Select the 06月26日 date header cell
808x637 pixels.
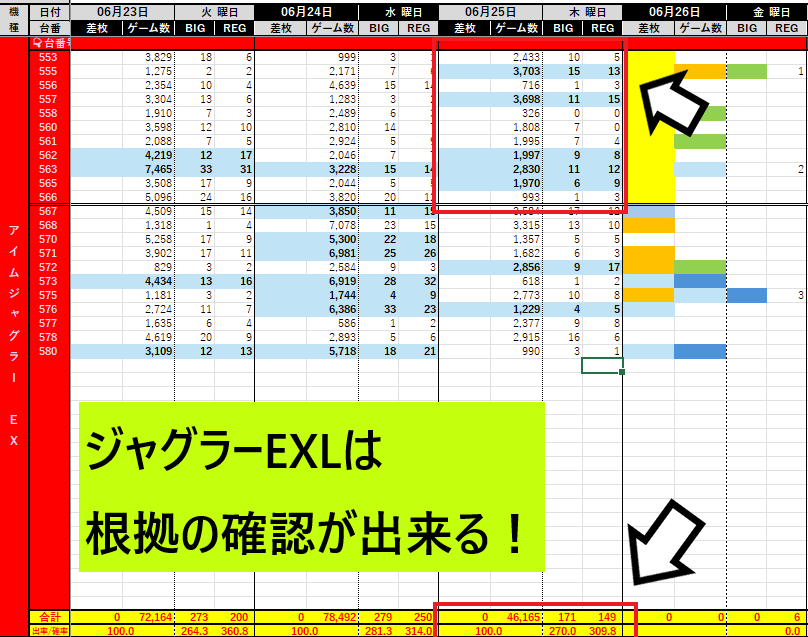(x=675, y=12)
